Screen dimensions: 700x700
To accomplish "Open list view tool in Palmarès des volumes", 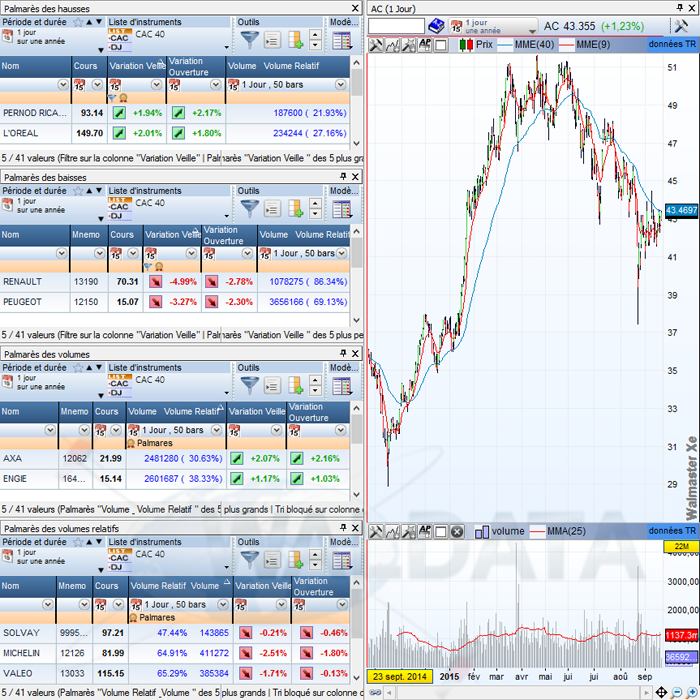I will tap(272, 386).
